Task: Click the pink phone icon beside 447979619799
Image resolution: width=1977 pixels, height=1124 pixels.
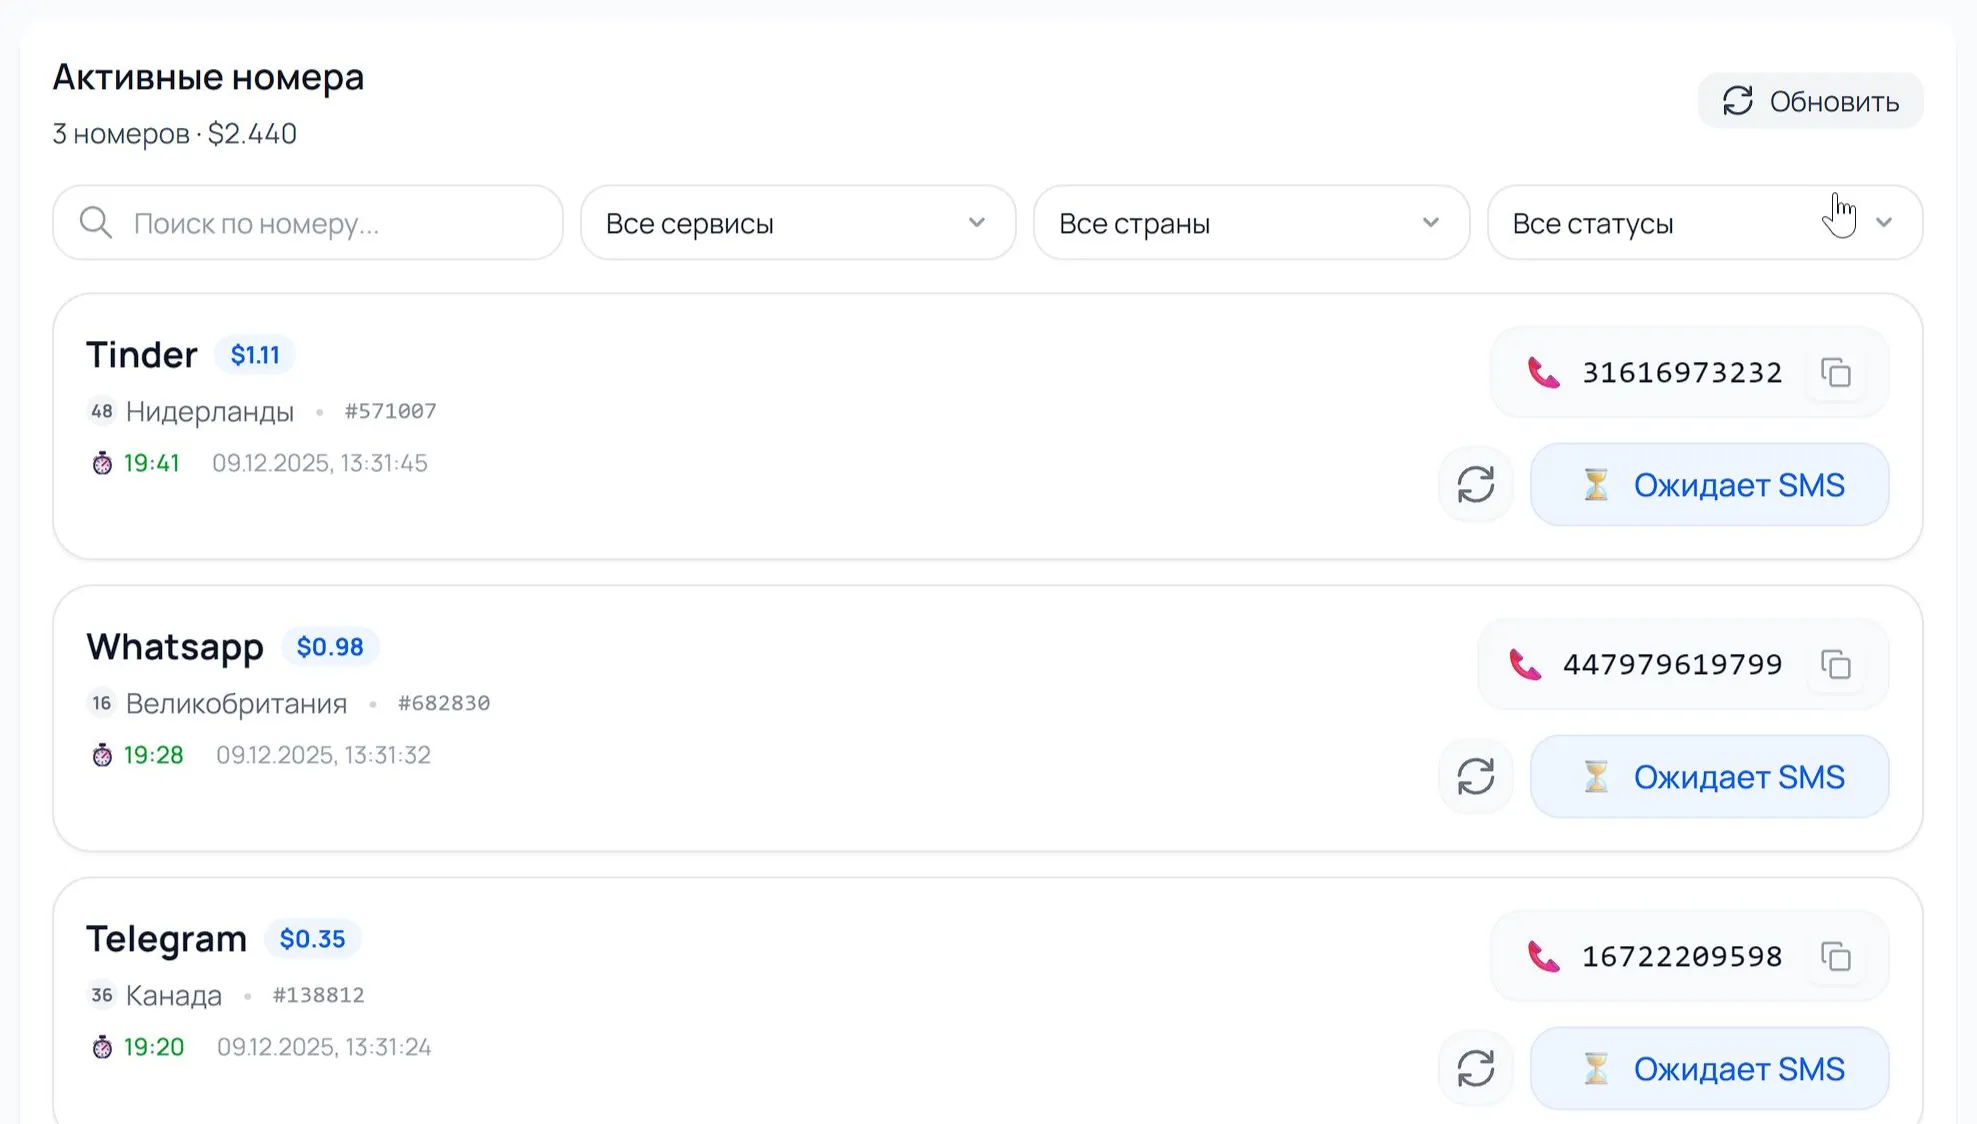Action: click(1524, 665)
